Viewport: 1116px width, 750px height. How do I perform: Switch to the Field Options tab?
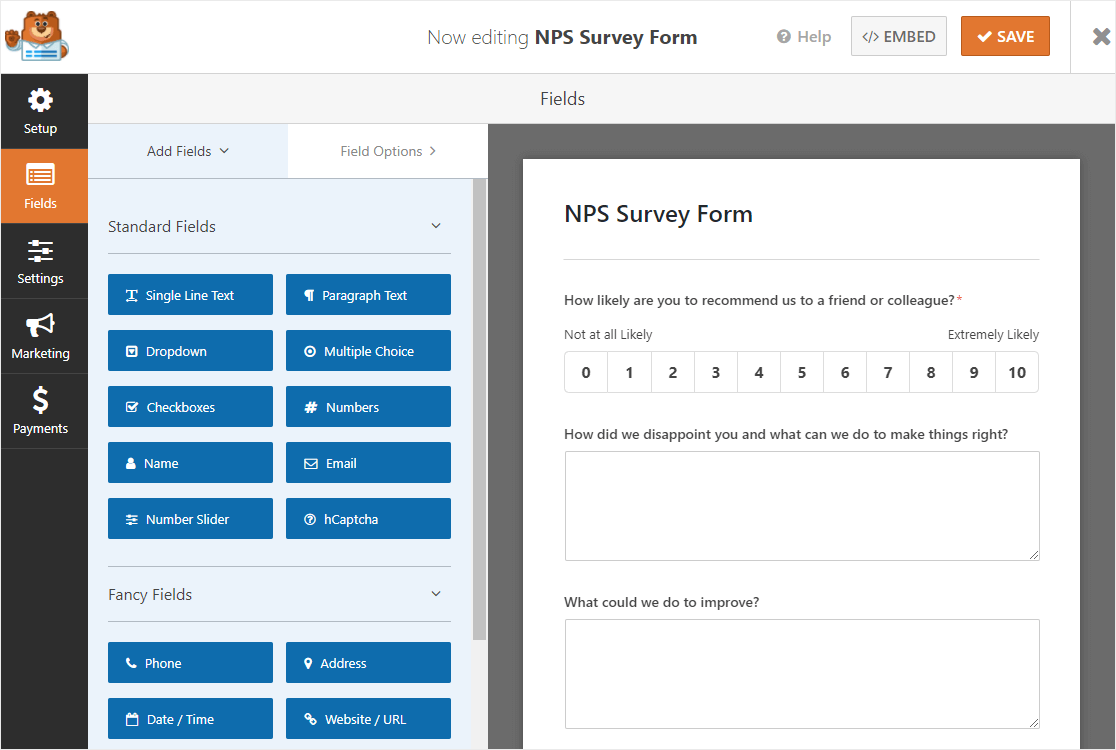click(x=388, y=151)
